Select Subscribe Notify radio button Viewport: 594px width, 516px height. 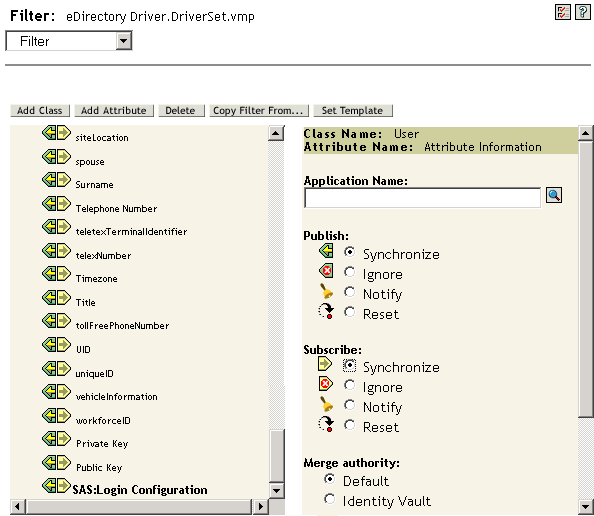click(x=349, y=405)
